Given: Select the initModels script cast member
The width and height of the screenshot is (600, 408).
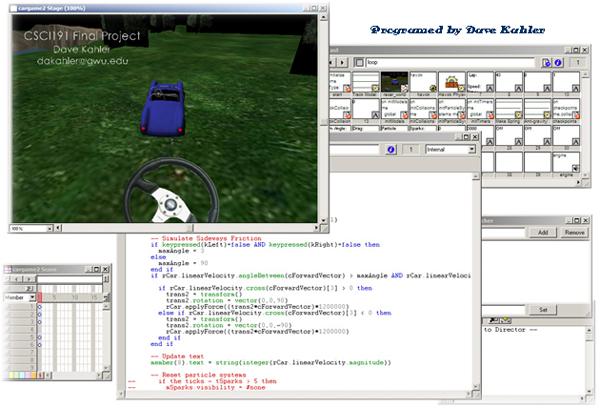Looking at the screenshot, I should pyautogui.click(x=394, y=110).
